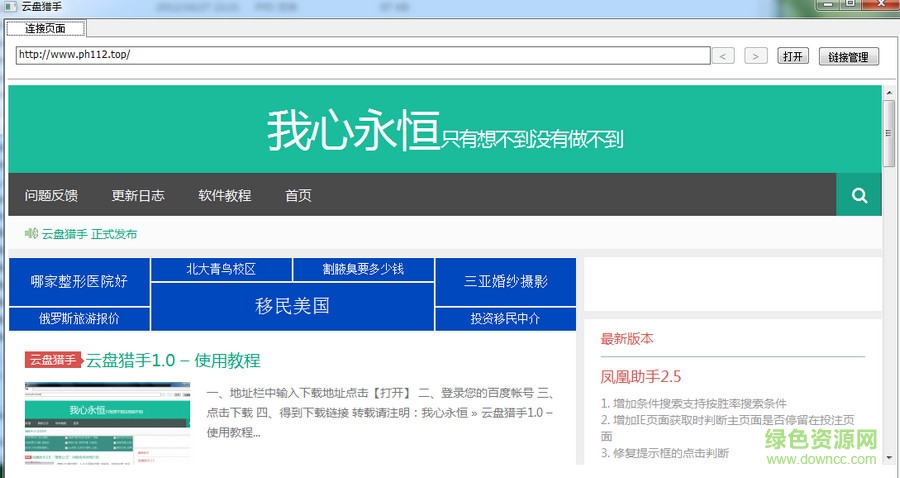Click the search magnifier icon
This screenshot has height=478, width=900.
[859, 195]
